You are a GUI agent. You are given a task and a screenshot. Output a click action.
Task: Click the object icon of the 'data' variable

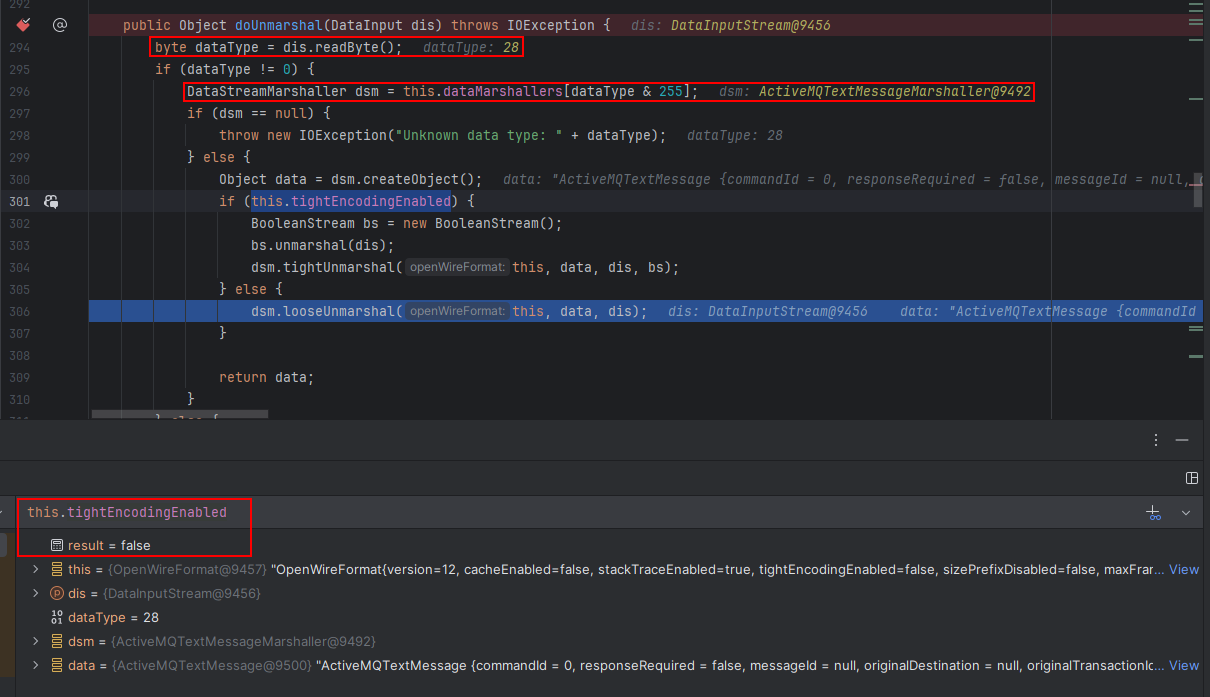pos(57,665)
